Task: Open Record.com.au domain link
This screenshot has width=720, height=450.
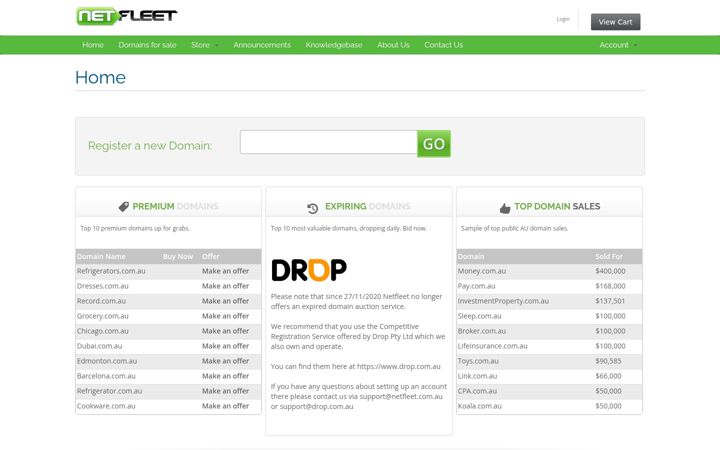Action: point(101,301)
